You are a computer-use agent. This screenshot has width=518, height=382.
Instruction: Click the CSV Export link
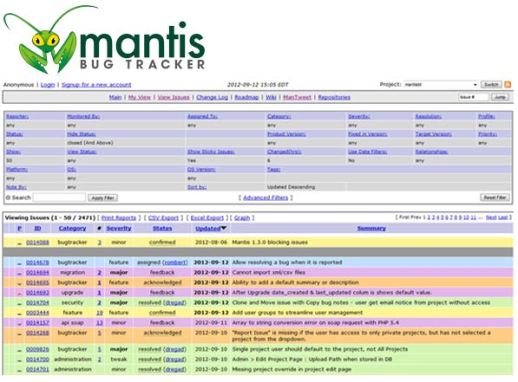click(x=163, y=218)
